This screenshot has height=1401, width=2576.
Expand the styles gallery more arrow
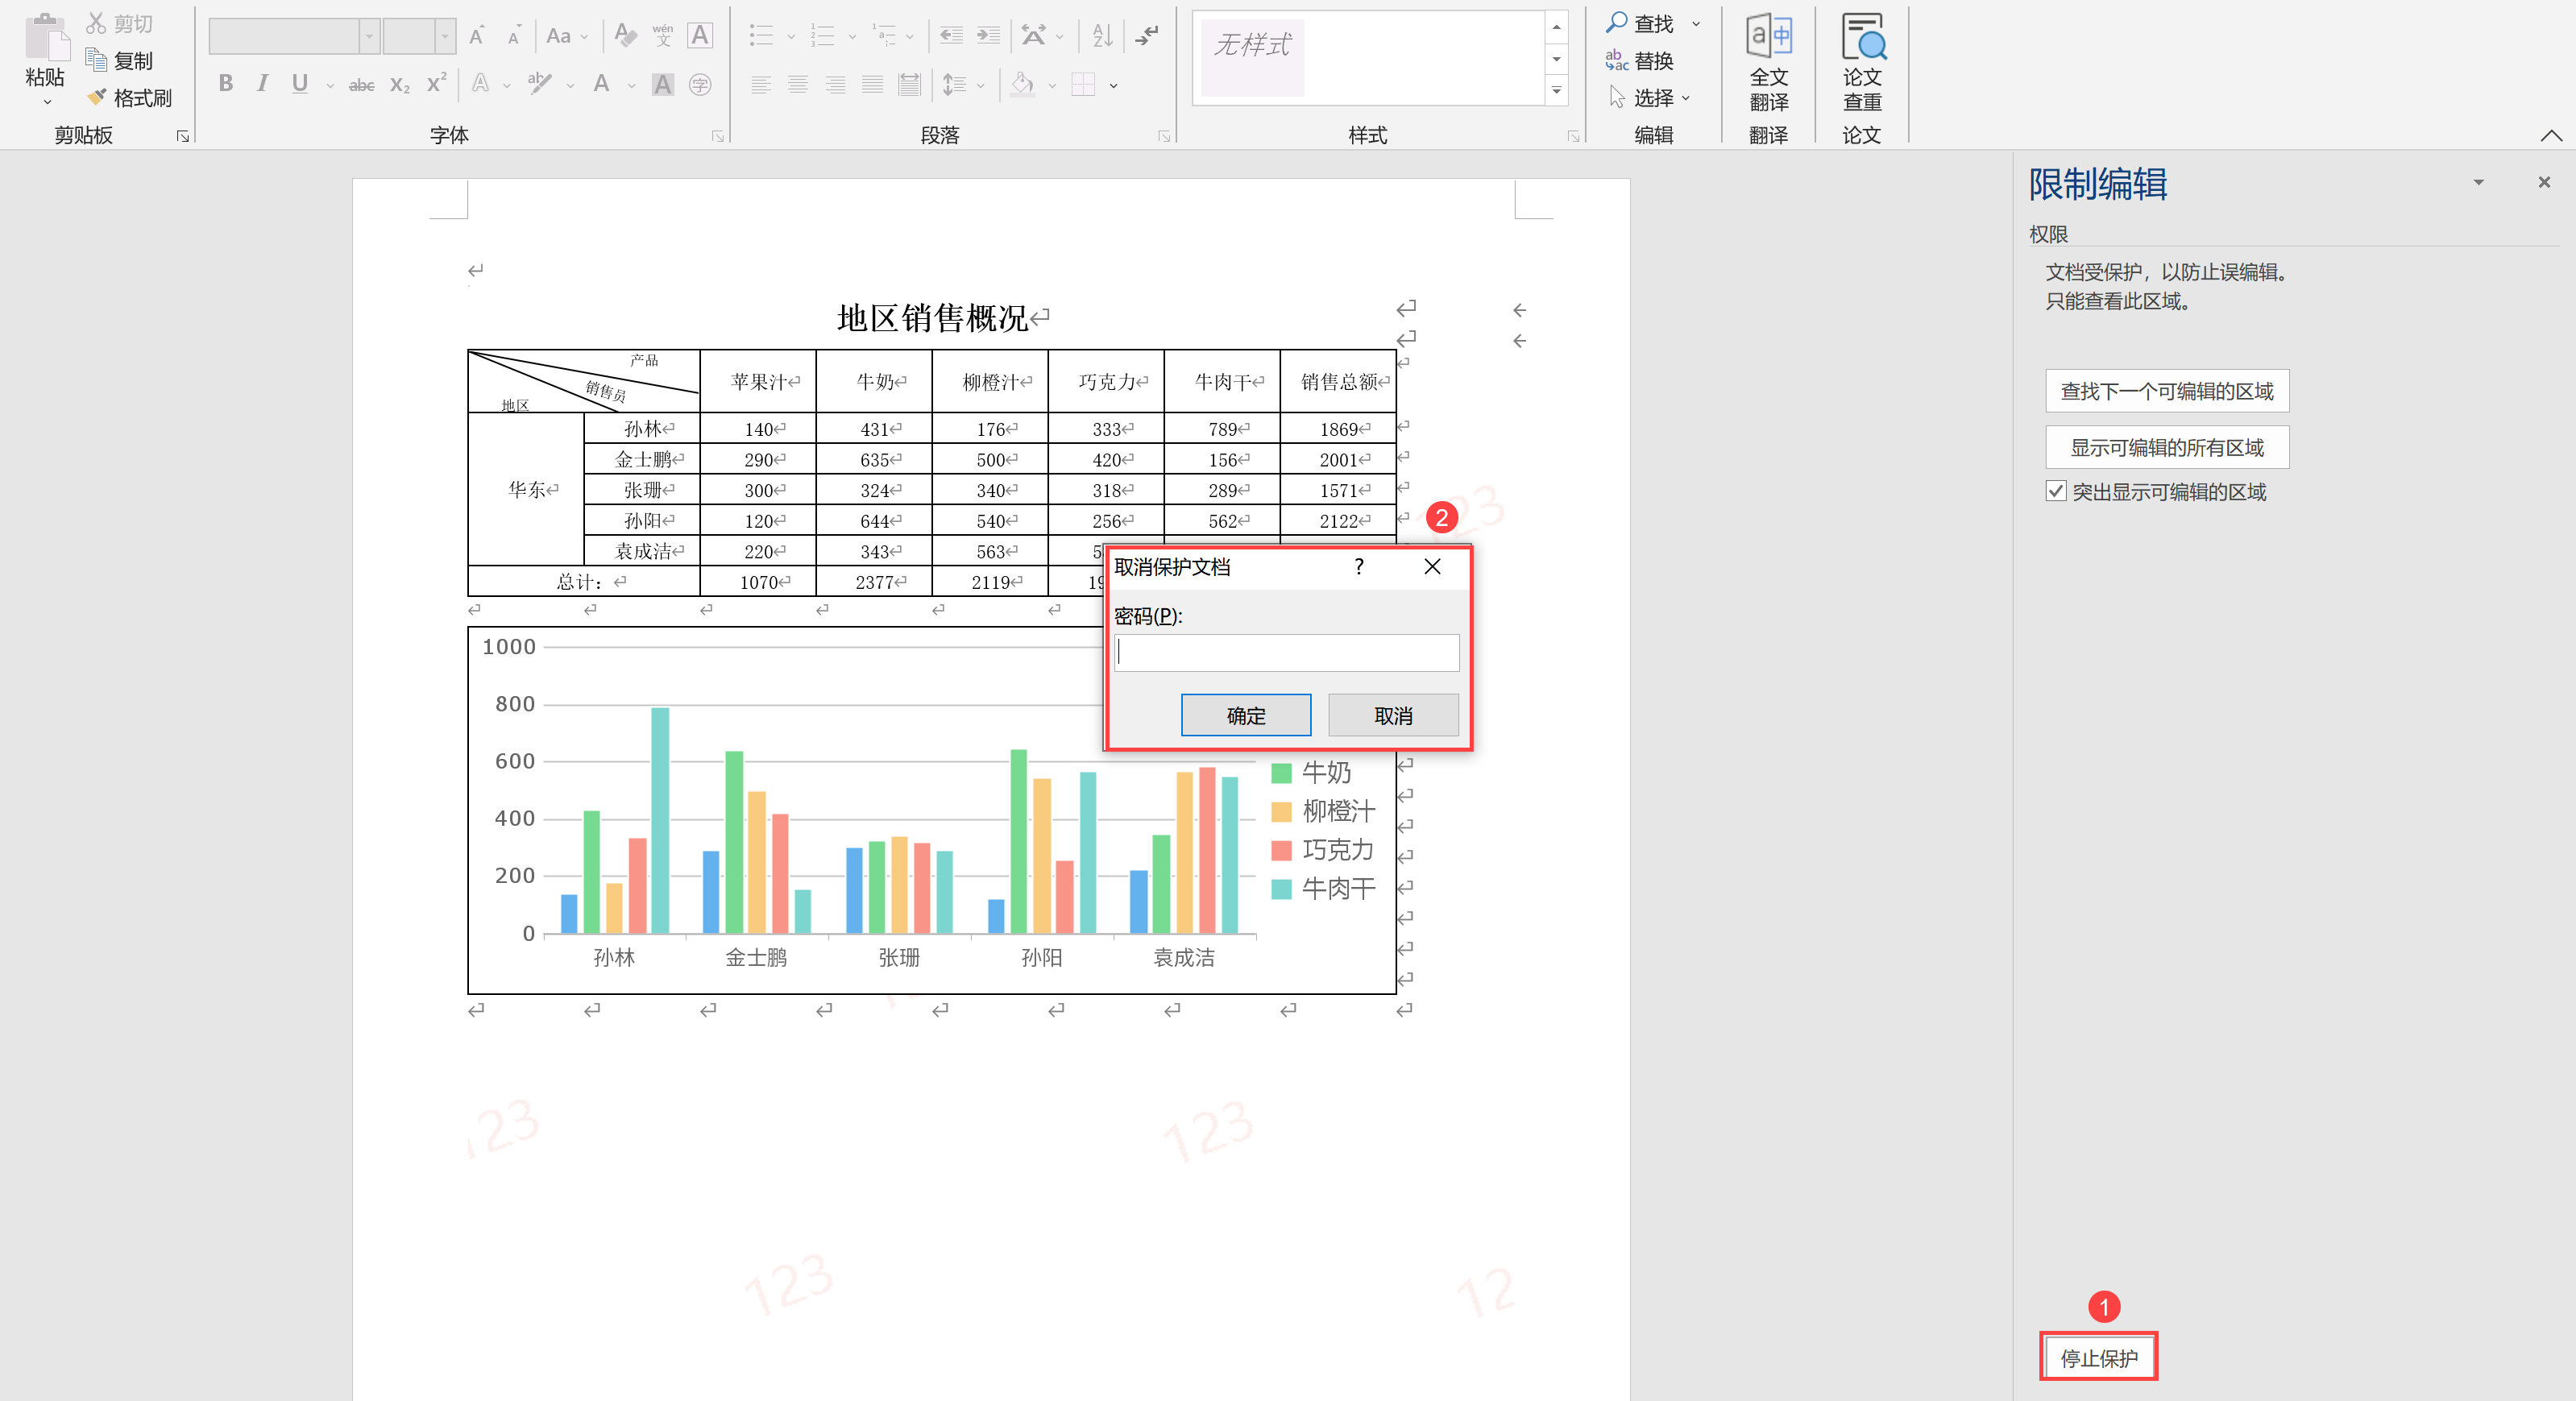click(x=1556, y=91)
